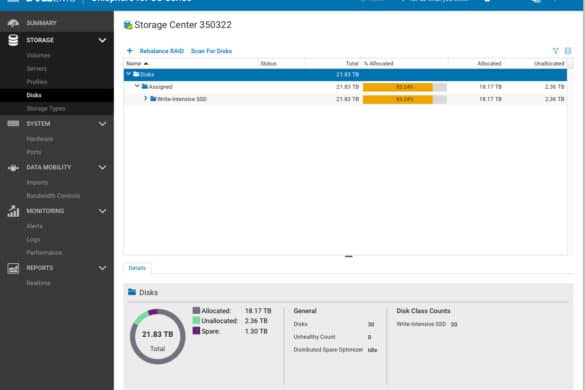Click the Storage Center 350322 title
Image resolution: width=585 pixels, height=390 pixels.
pyautogui.click(x=183, y=25)
